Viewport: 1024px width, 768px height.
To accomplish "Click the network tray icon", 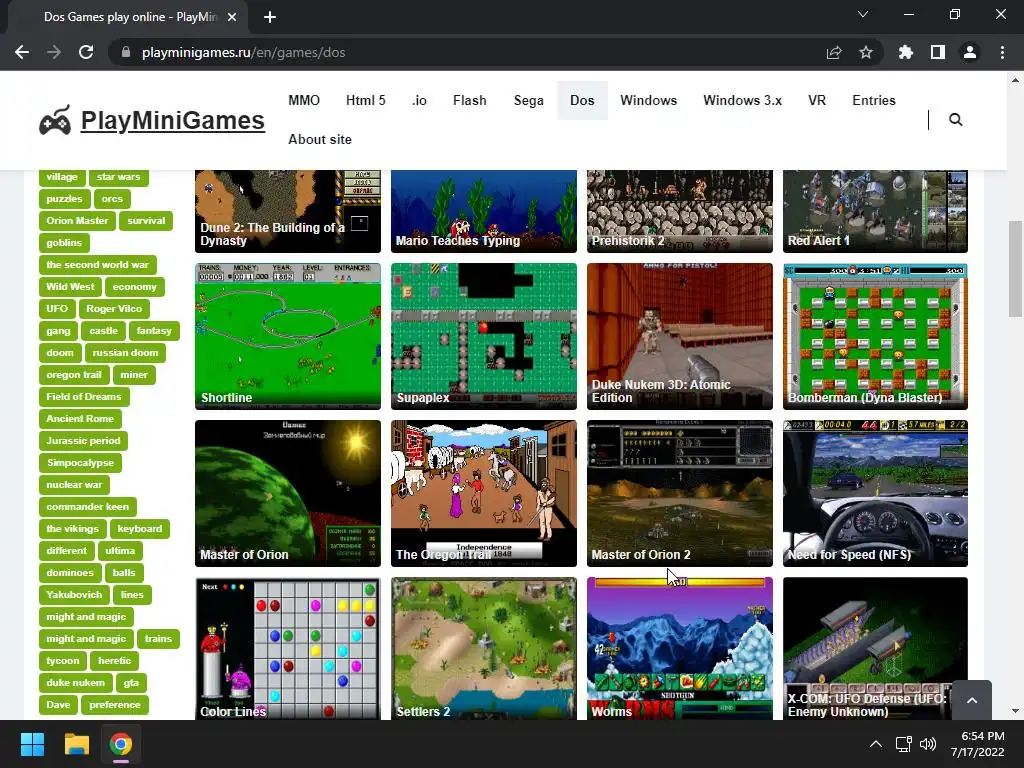I will tap(903, 744).
